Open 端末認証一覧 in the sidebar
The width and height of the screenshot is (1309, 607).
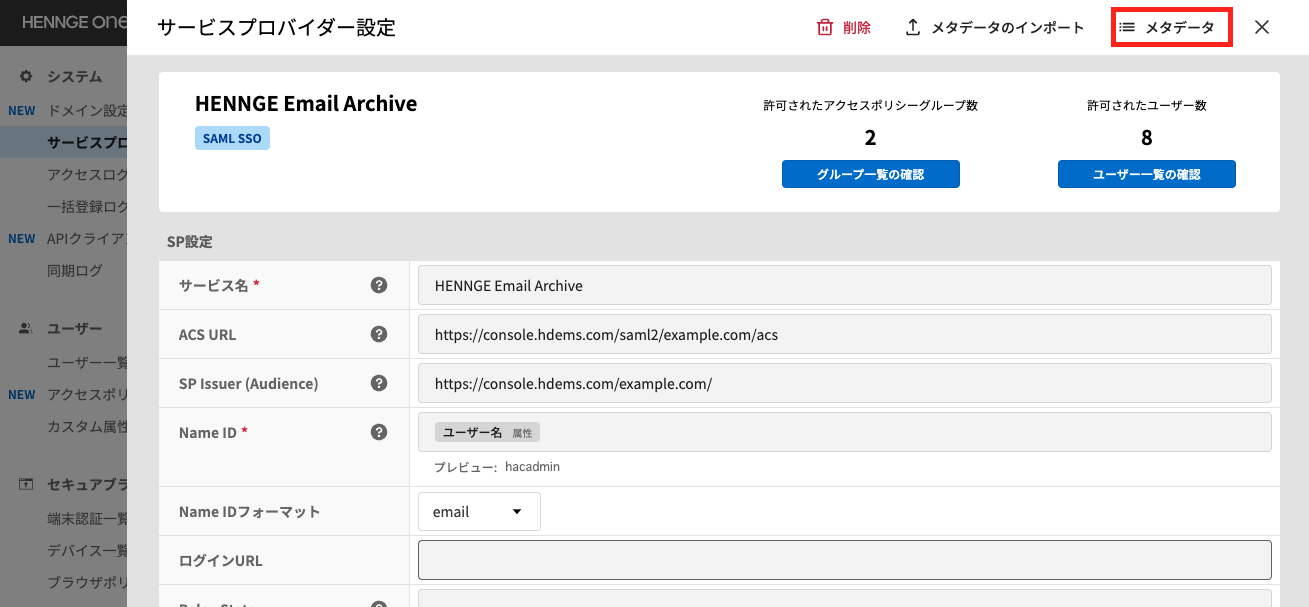[87, 518]
